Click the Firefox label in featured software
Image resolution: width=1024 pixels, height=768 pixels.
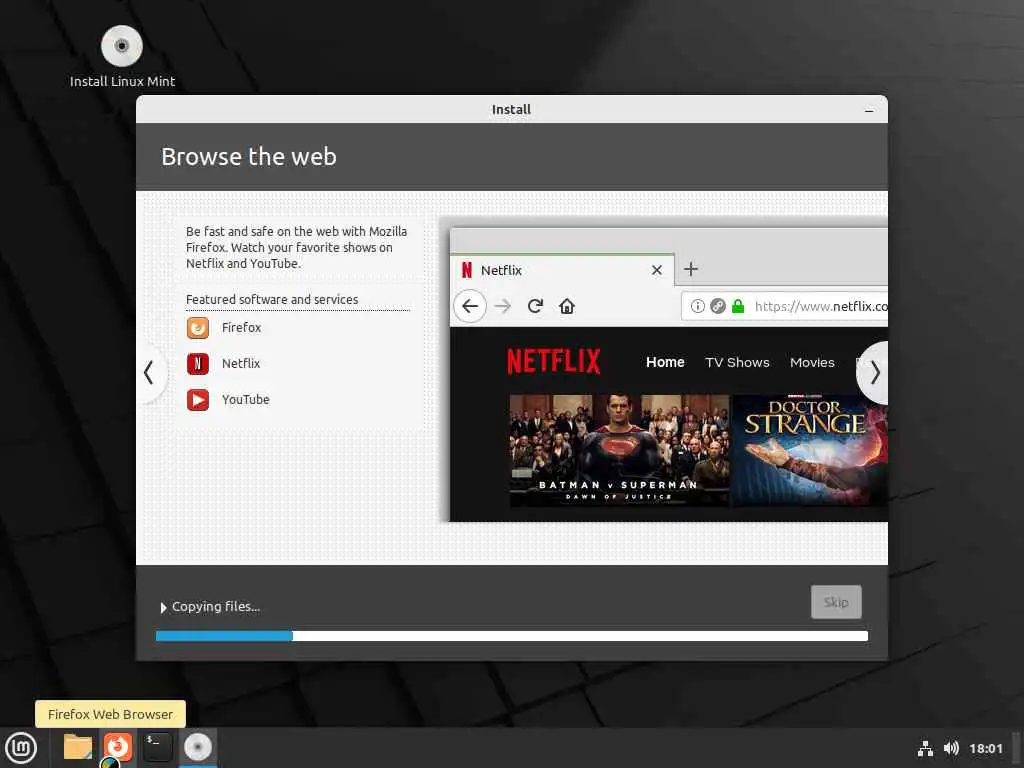click(x=241, y=328)
